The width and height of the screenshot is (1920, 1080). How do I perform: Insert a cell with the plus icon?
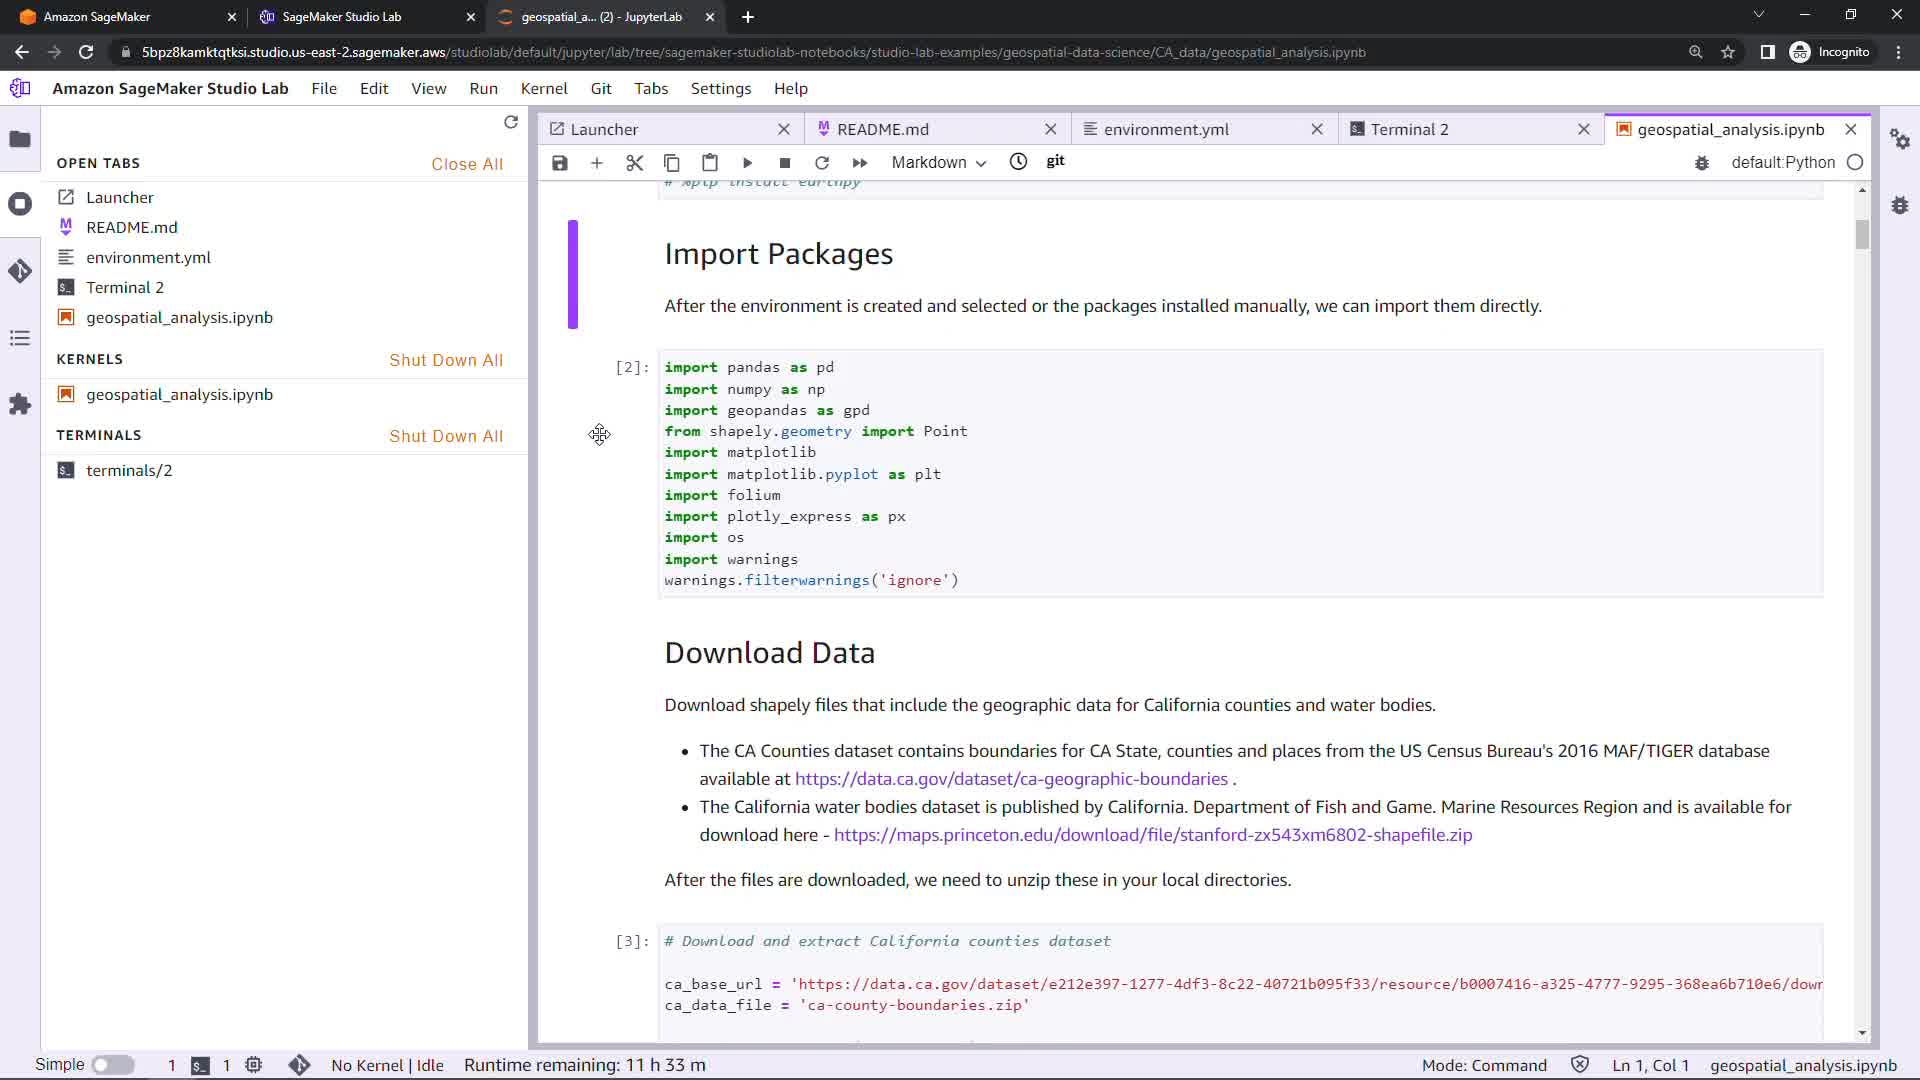(x=597, y=163)
